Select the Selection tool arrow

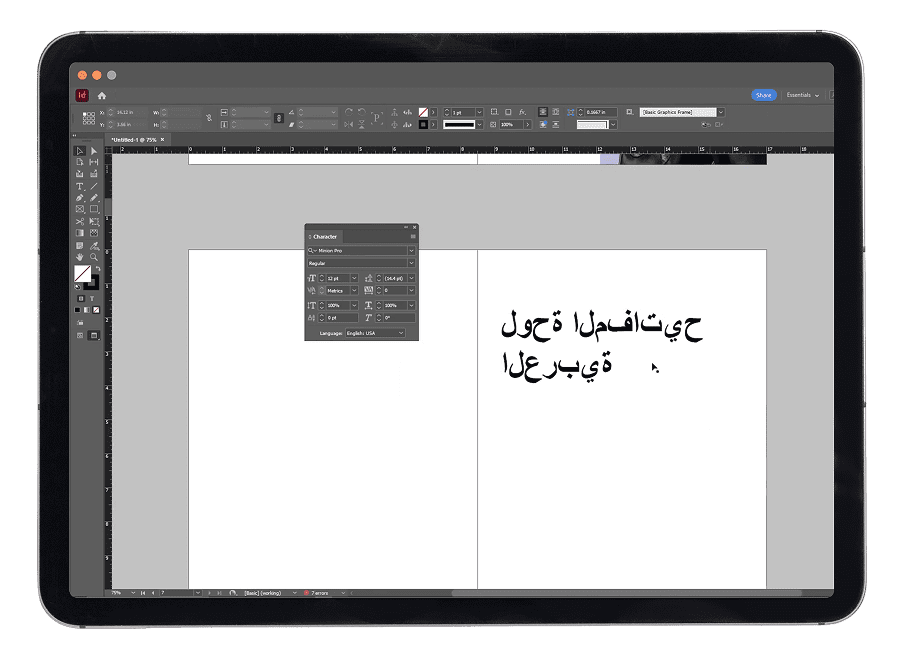click(x=80, y=151)
